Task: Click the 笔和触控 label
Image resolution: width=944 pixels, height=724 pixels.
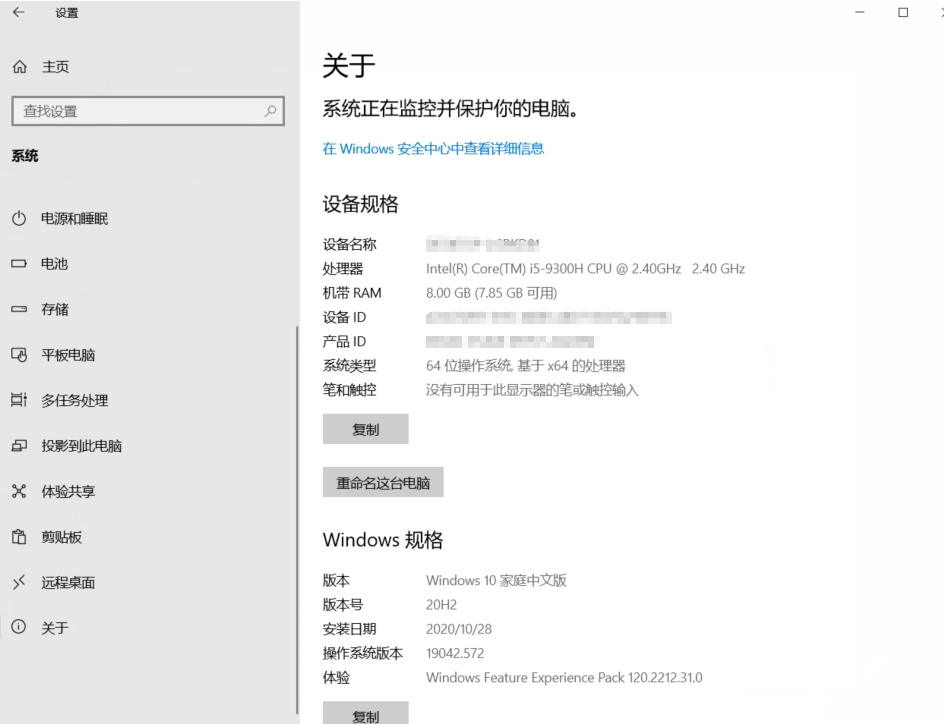Action: tap(349, 390)
